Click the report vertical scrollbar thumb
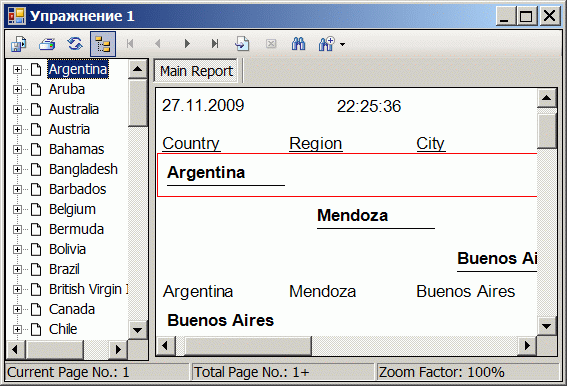 pos(546,131)
